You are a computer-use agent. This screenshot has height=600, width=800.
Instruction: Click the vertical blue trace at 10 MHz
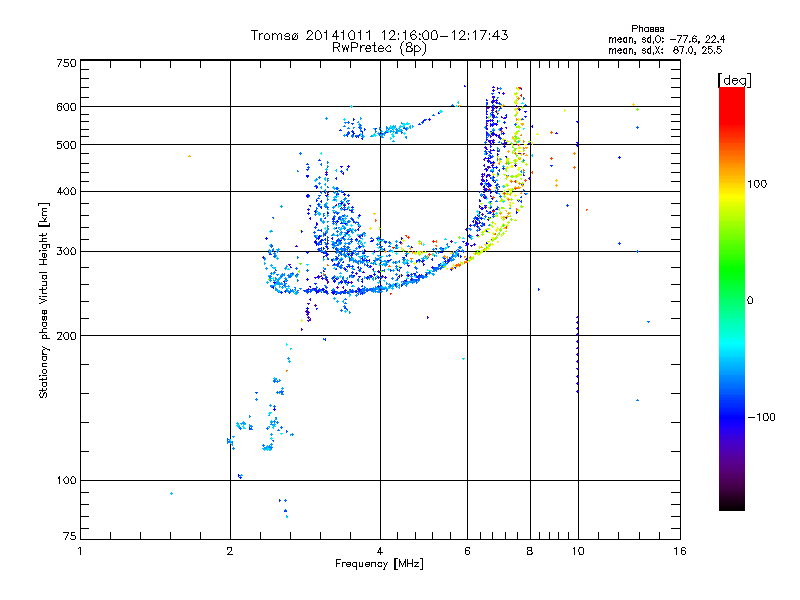point(578,354)
